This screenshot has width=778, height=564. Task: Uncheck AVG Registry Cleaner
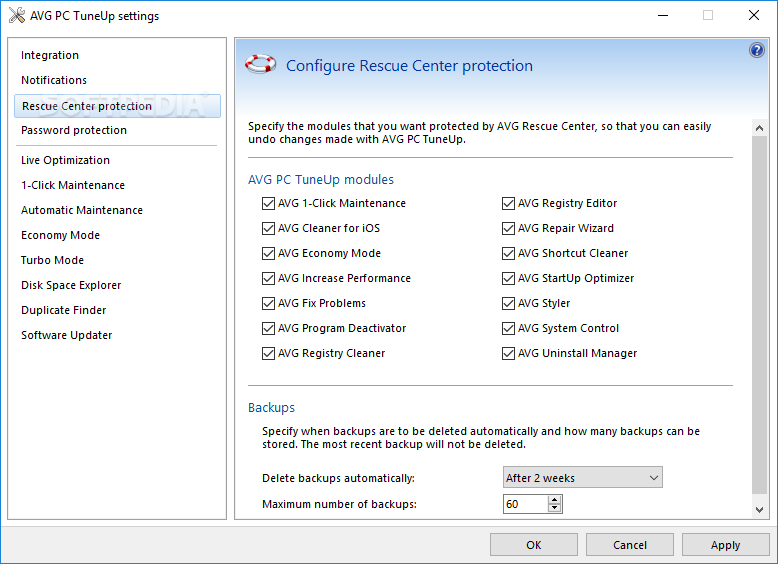268,353
